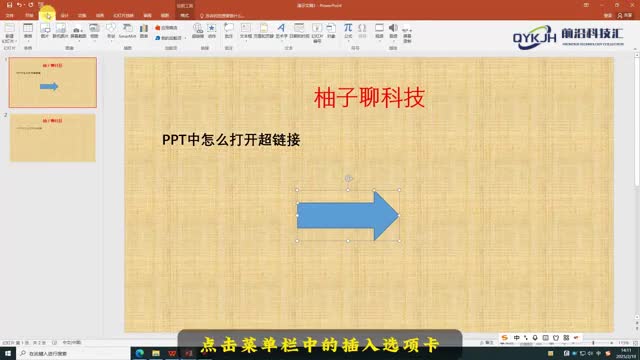
Task: Insert a Text Box
Action: point(246,31)
